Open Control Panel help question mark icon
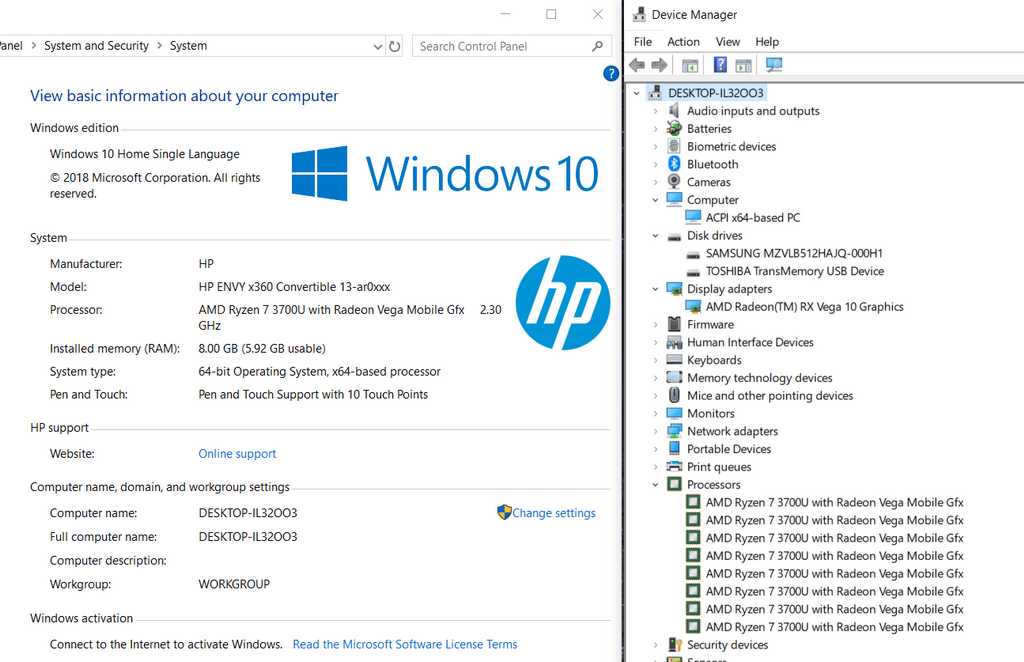Viewport: 1024px width, 662px height. 611,73
